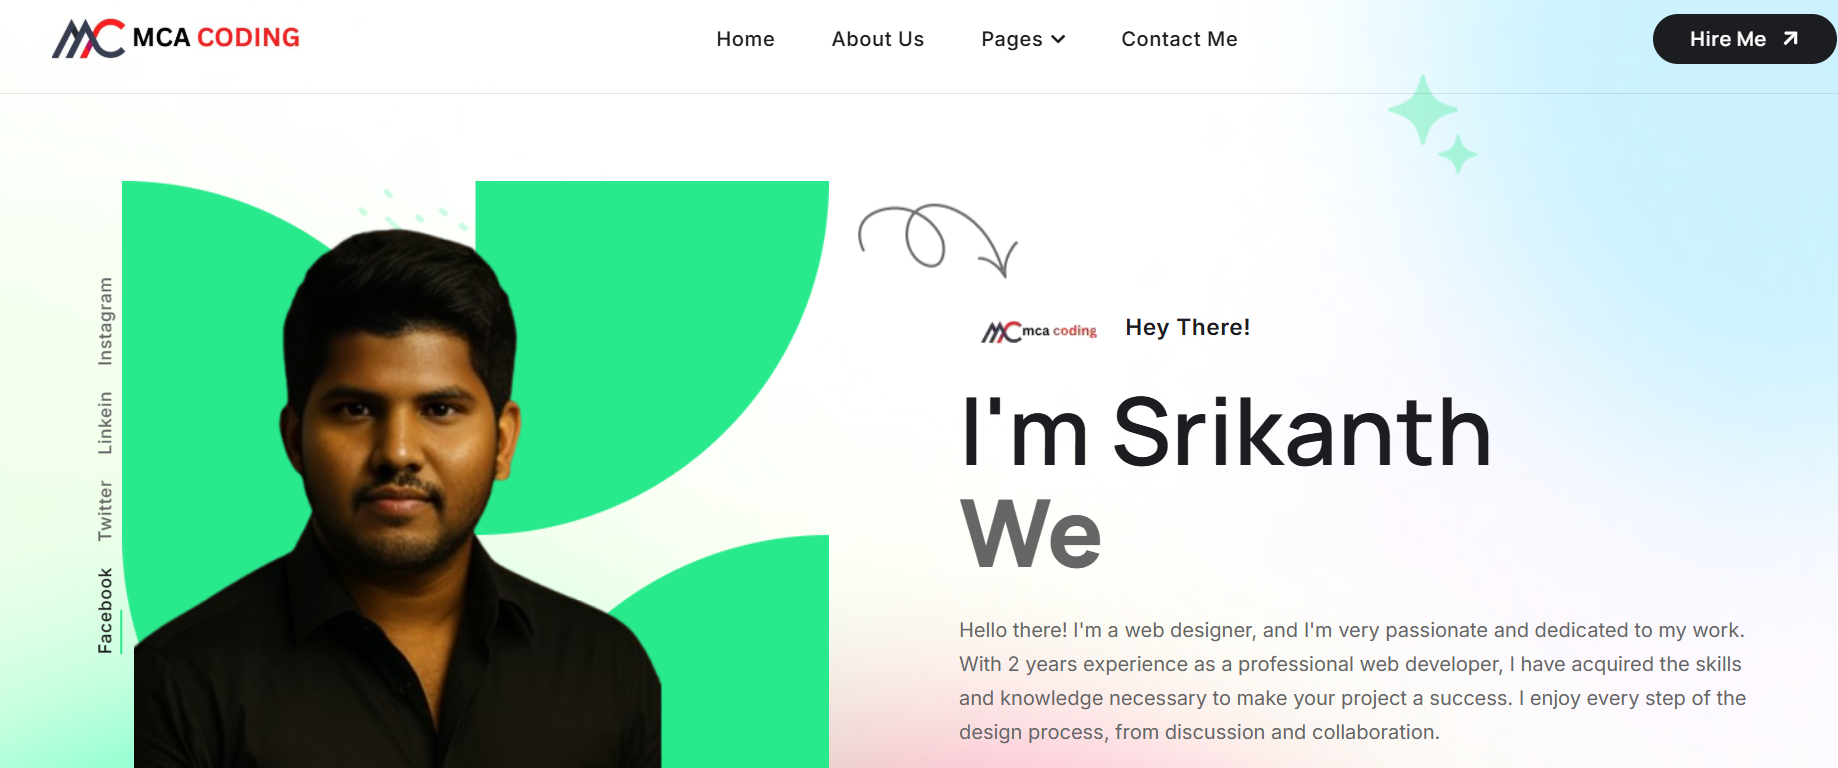Click the small mca coding logo near Hey There
Screen dimensions: 1838x768
coord(1039,331)
